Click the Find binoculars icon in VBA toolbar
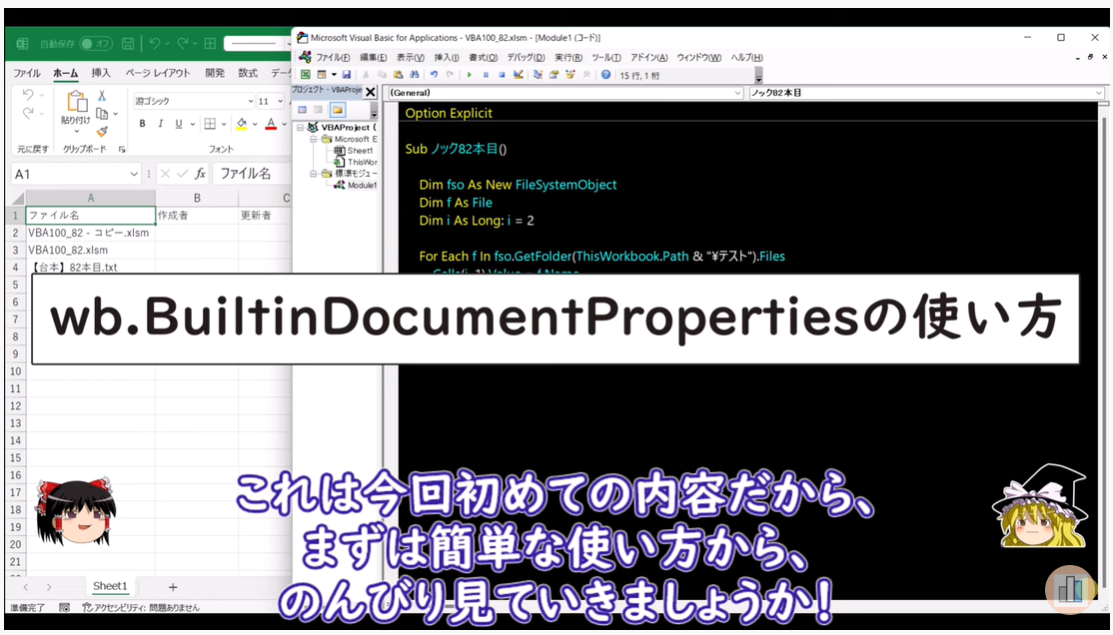Image resolution: width=1113 pixels, height=635 pixels. [415, 75]
